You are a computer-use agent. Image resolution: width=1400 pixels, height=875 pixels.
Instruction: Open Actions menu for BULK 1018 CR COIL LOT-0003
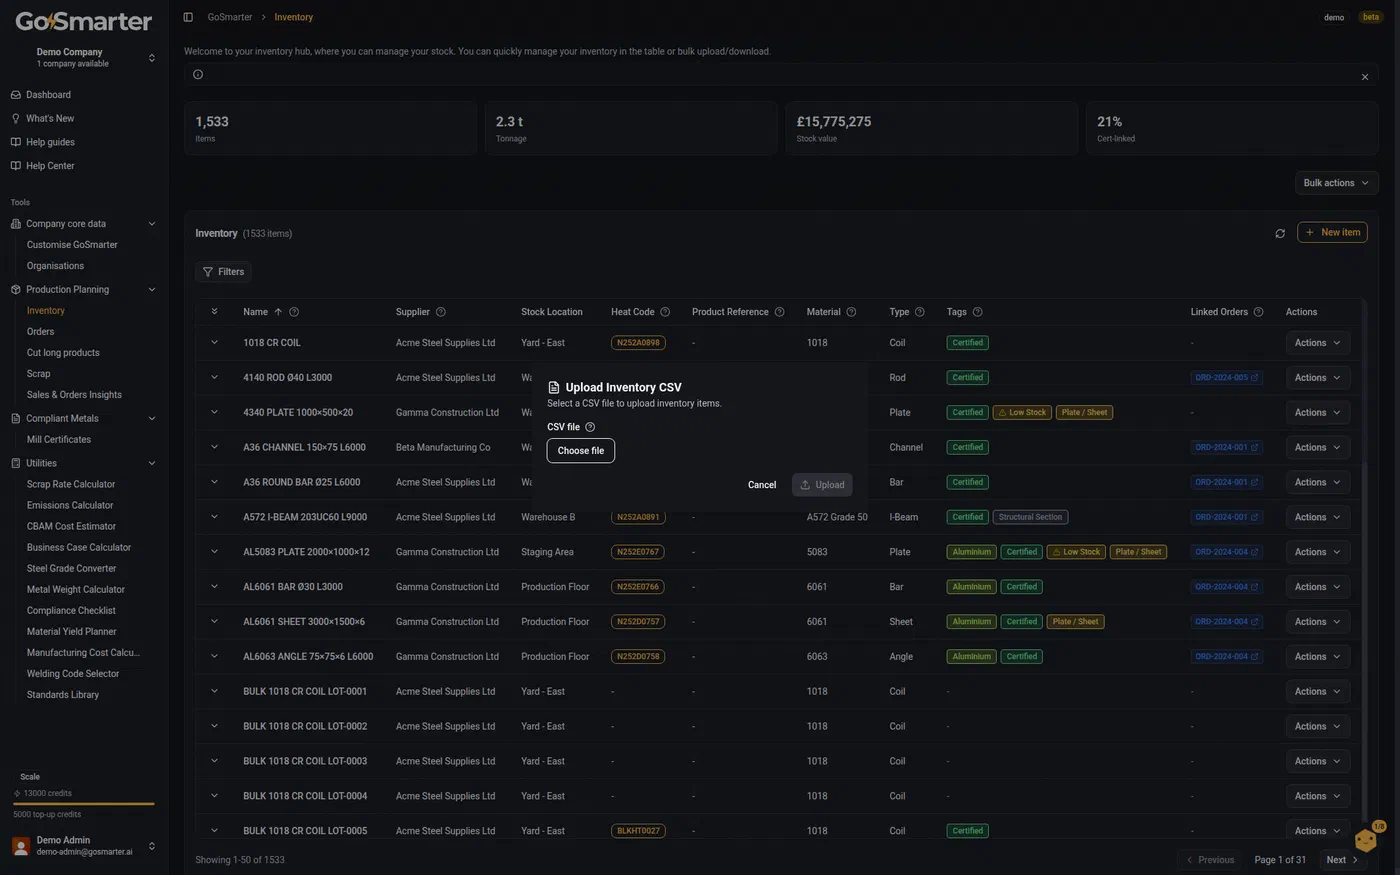coord(1317,762)
